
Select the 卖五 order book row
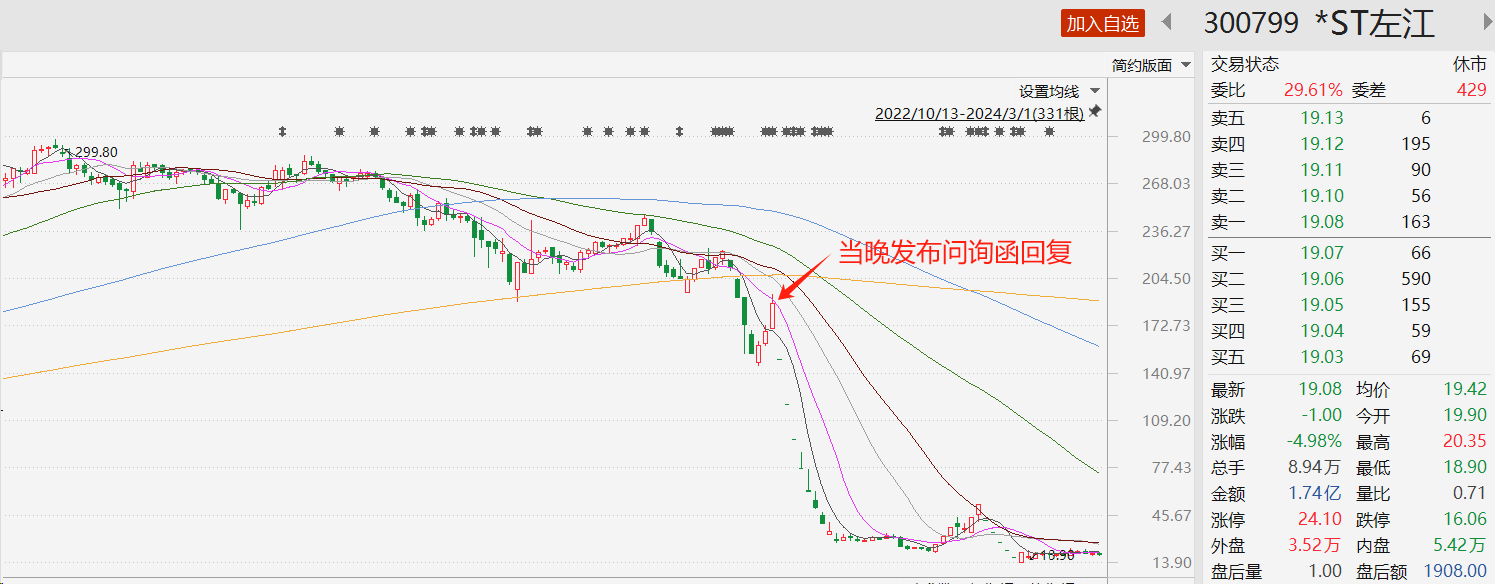1320,118
